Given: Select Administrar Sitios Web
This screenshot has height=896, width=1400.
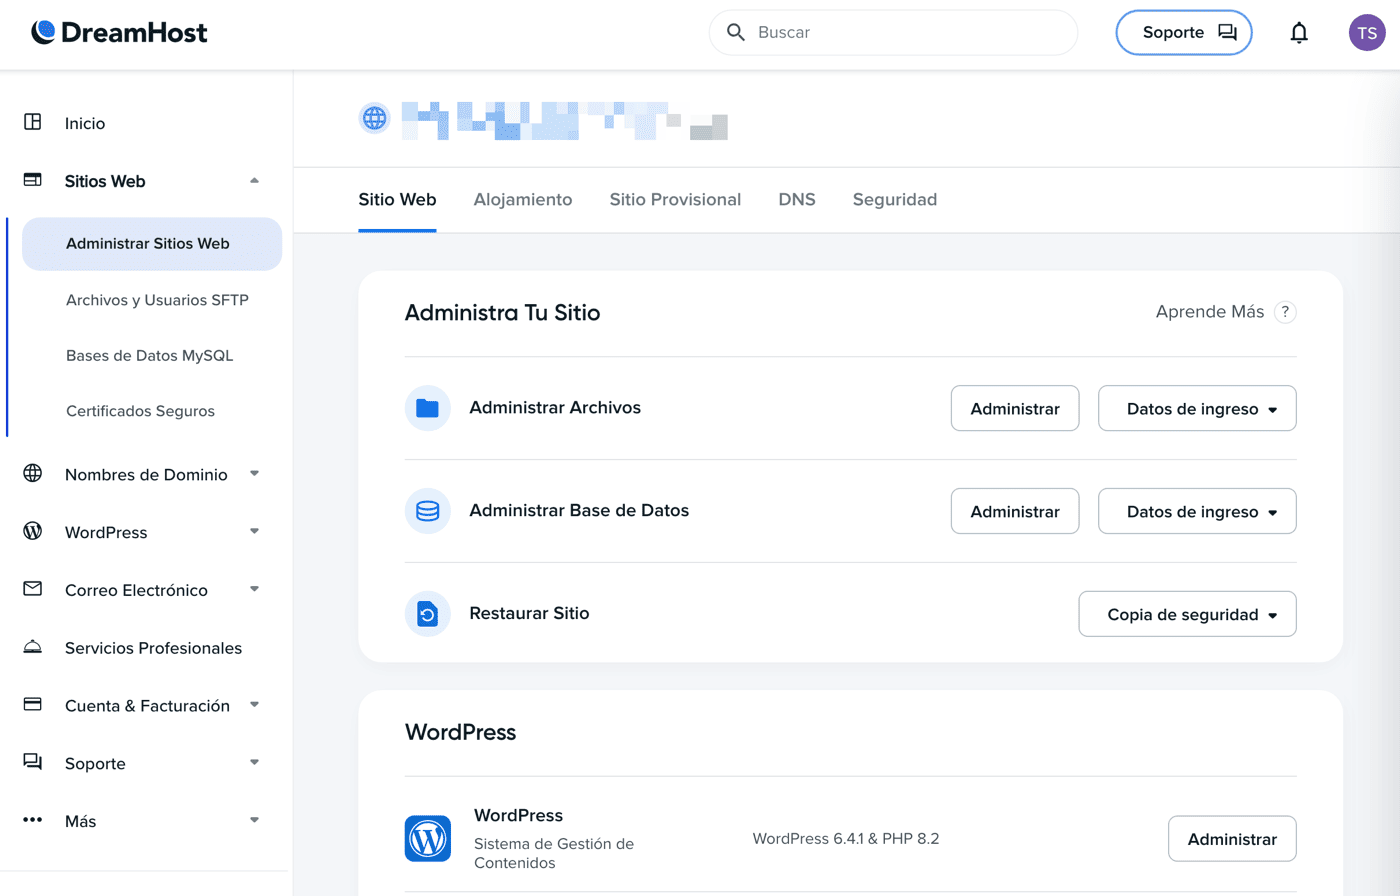Looking at the screenshot, I should tap(152, 244).
